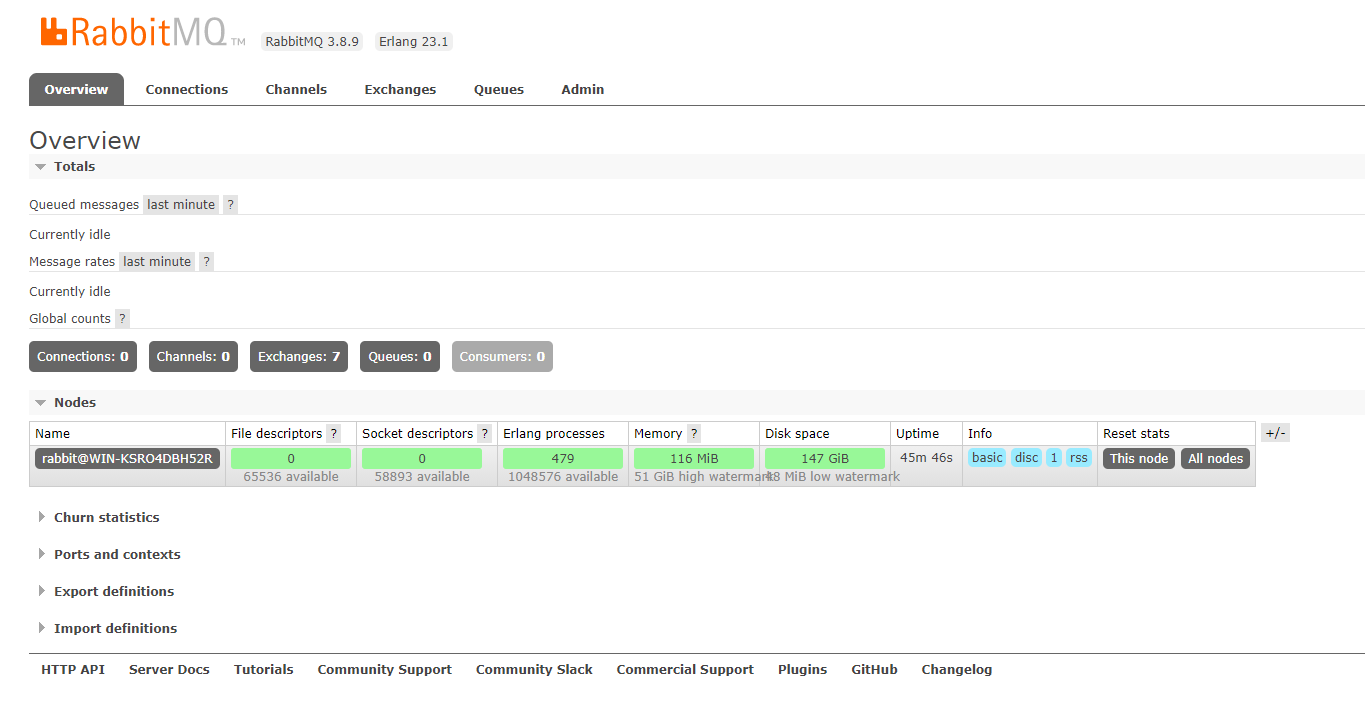Open the Commercial Support link

click(x=685, y=669)
